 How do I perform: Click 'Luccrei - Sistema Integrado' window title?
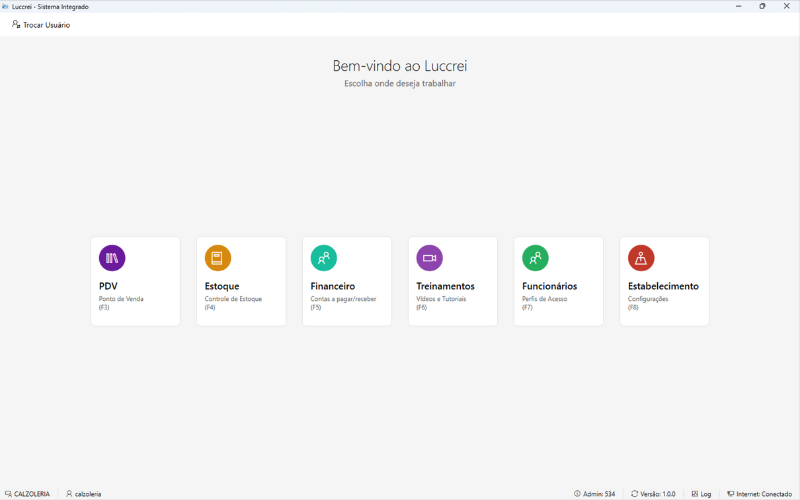point(50,7)
